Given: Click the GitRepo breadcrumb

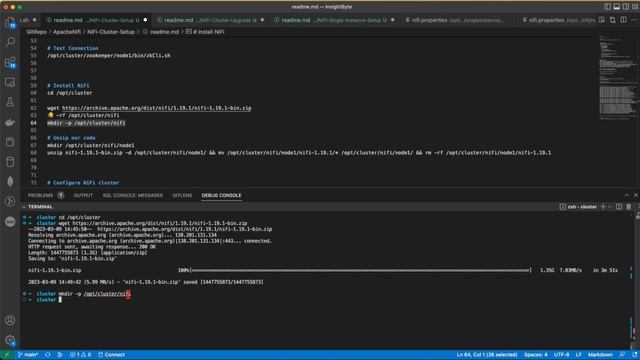Looking at the screenshot, I should (x=37, y=32).
